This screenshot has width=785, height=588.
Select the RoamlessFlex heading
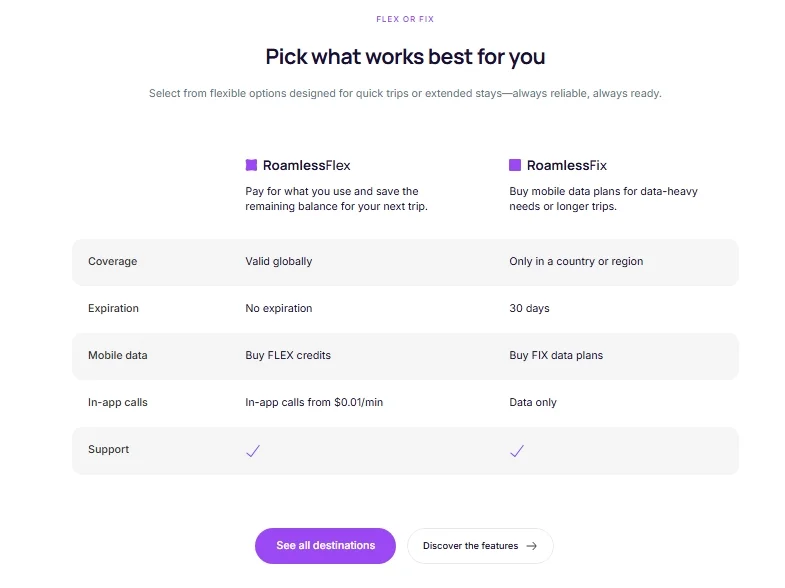click(x=306, y=166)
